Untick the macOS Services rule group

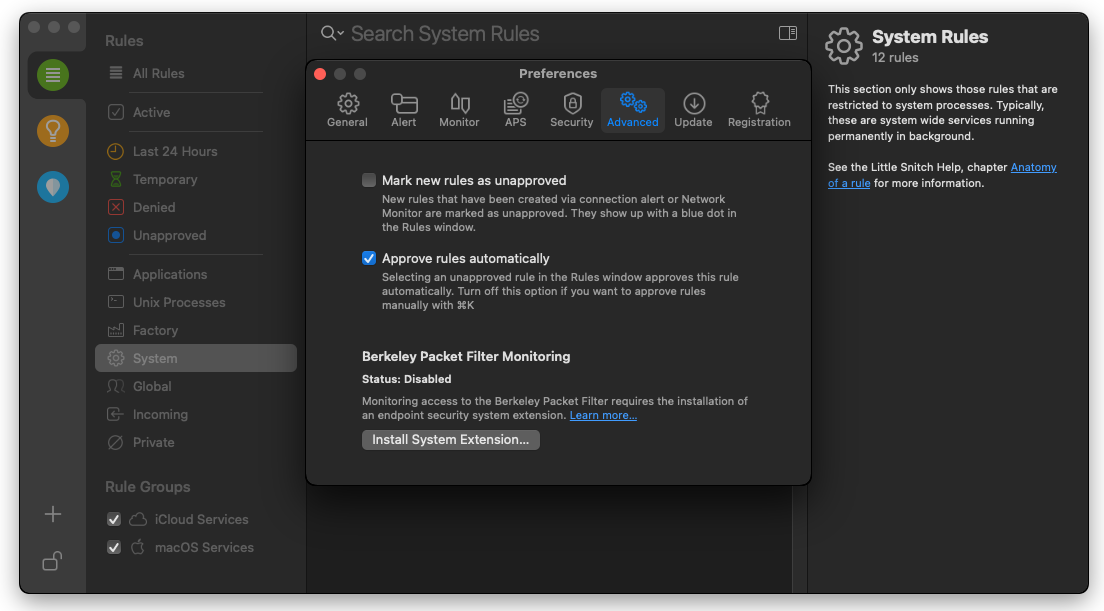(x=114, y=548)
